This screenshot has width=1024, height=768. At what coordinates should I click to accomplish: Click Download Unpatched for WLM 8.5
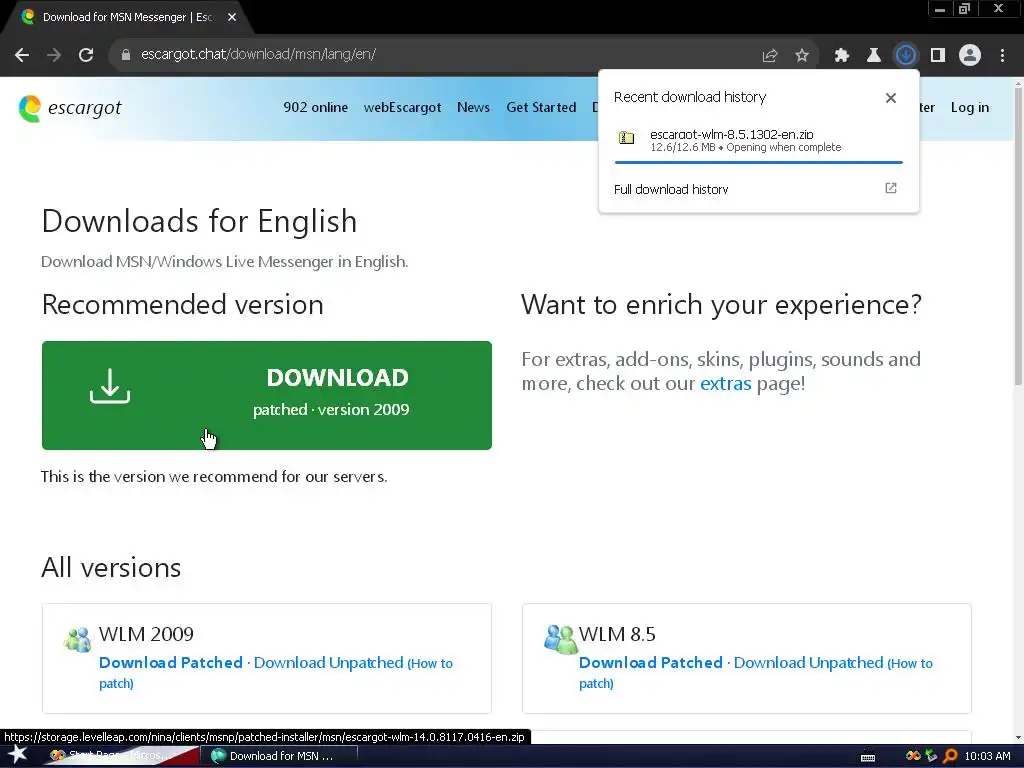coord(808,662)
